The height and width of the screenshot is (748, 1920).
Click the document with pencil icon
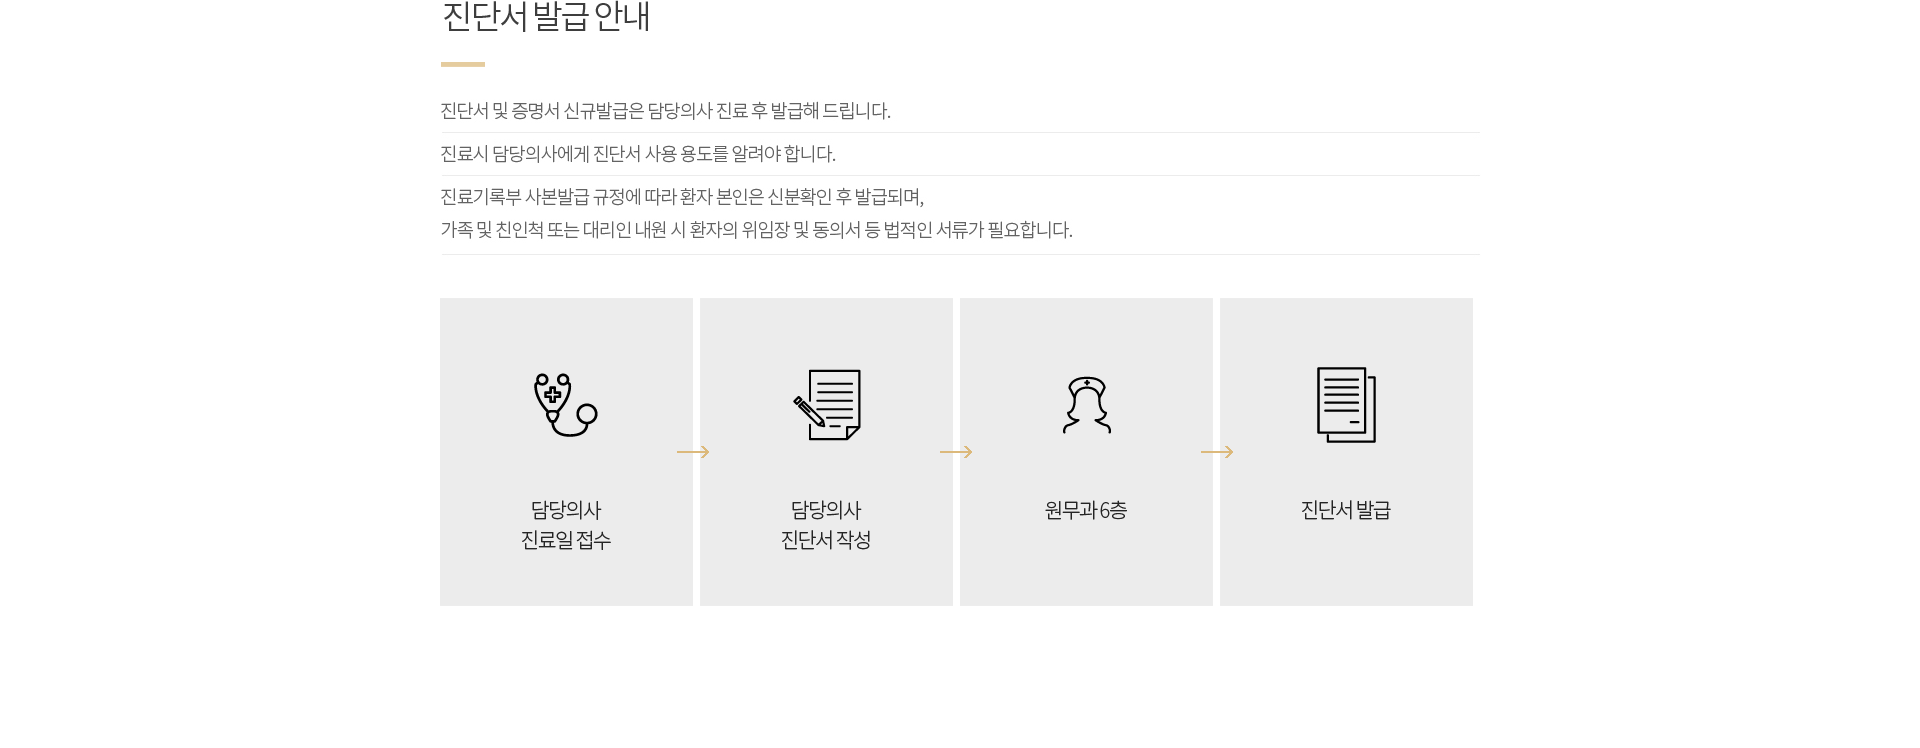pos(827,405)
